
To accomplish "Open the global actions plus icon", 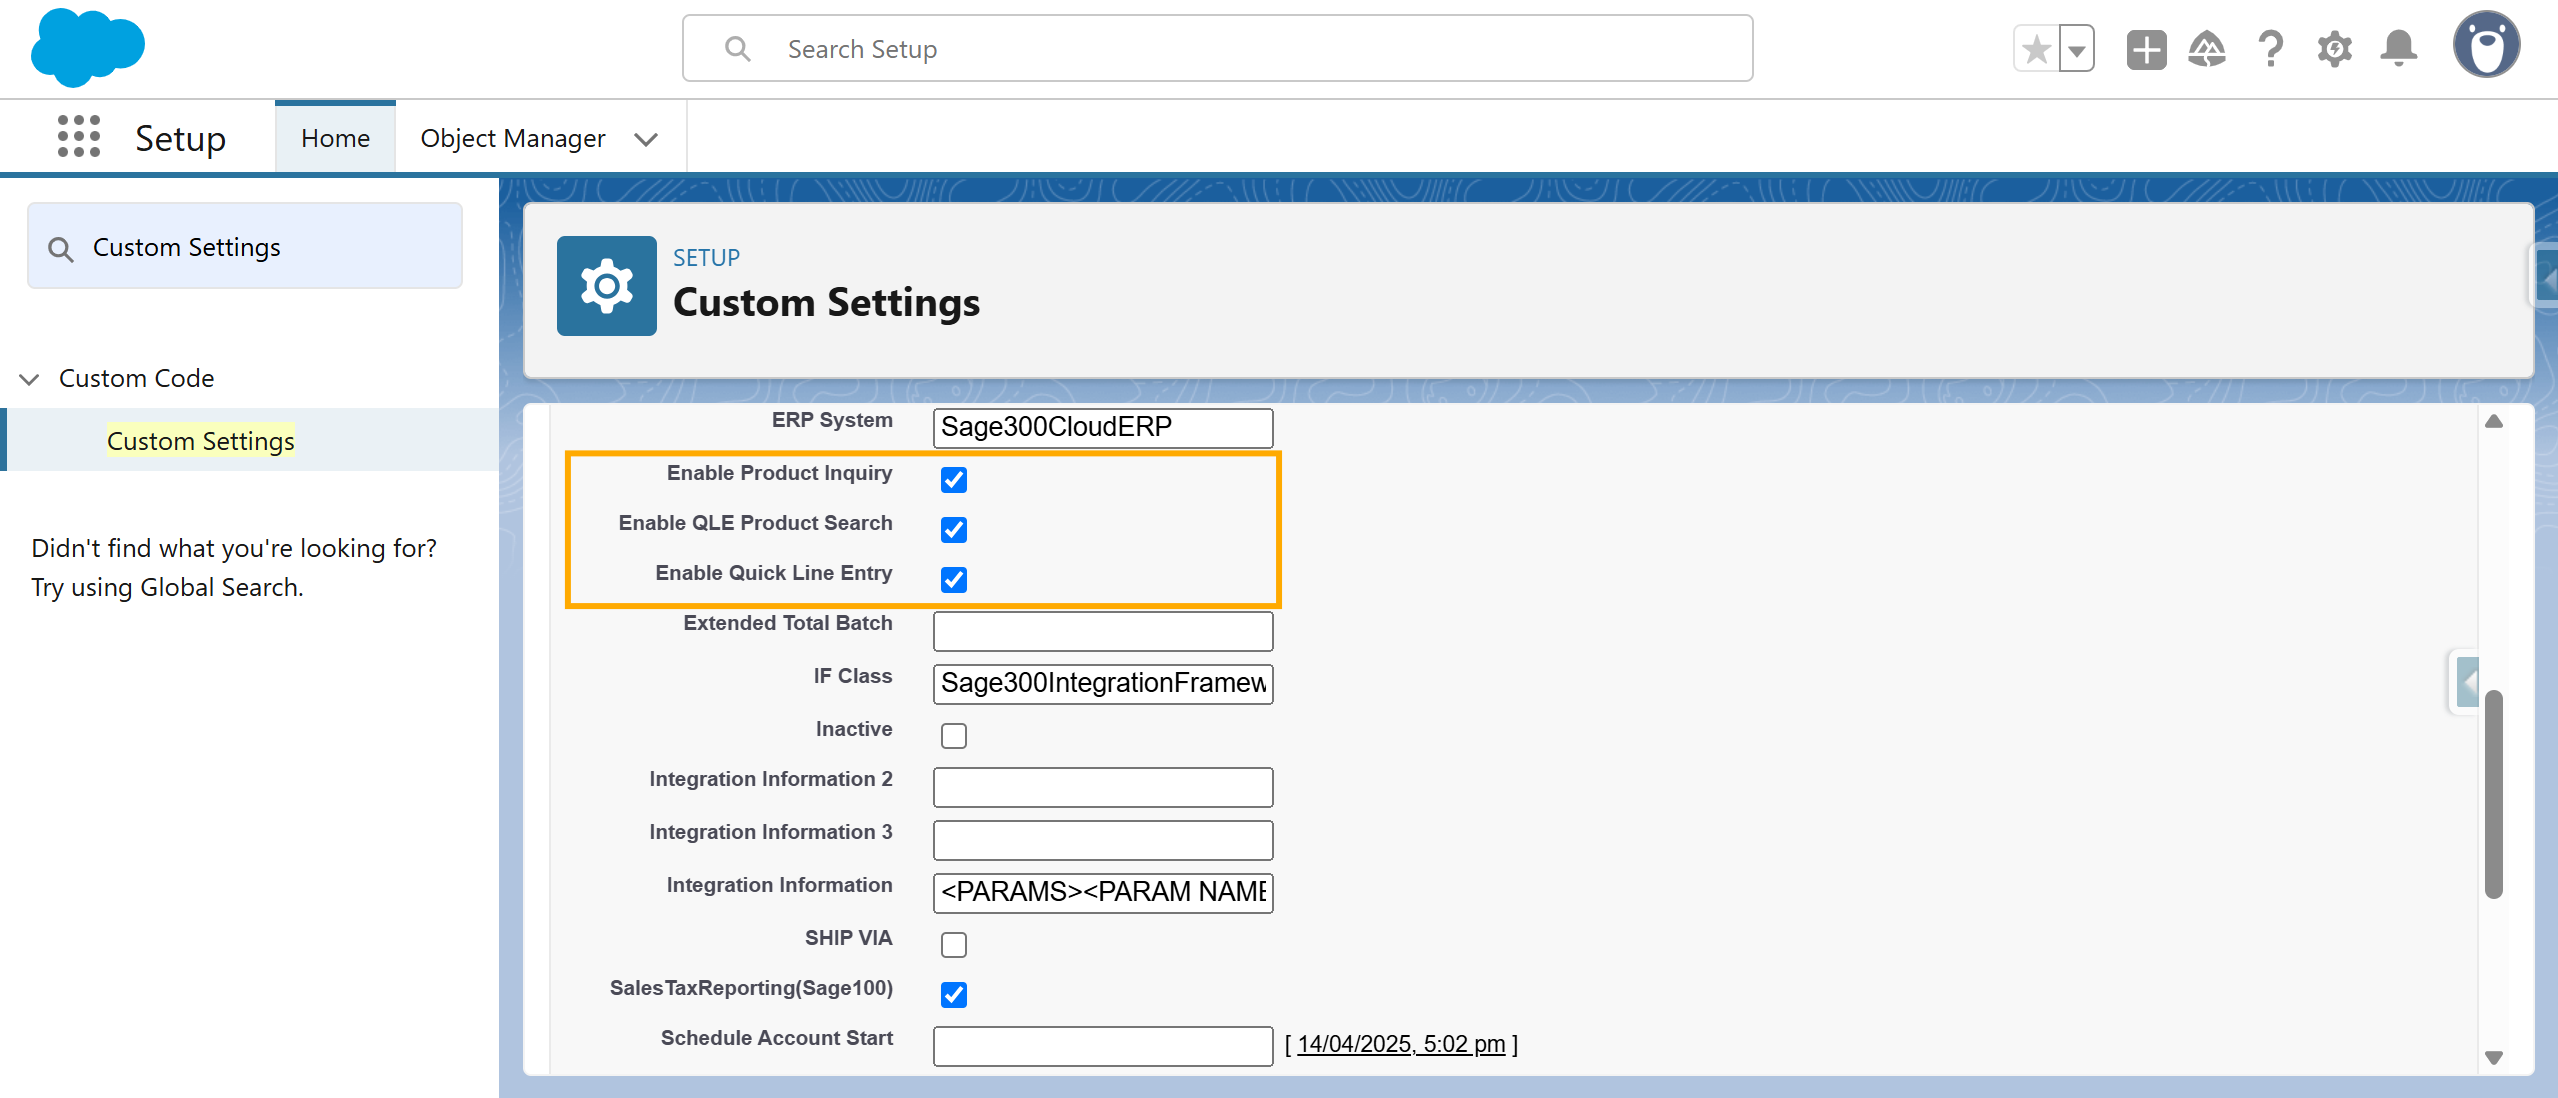I will pyautogui.click(x=2146, y=49).
